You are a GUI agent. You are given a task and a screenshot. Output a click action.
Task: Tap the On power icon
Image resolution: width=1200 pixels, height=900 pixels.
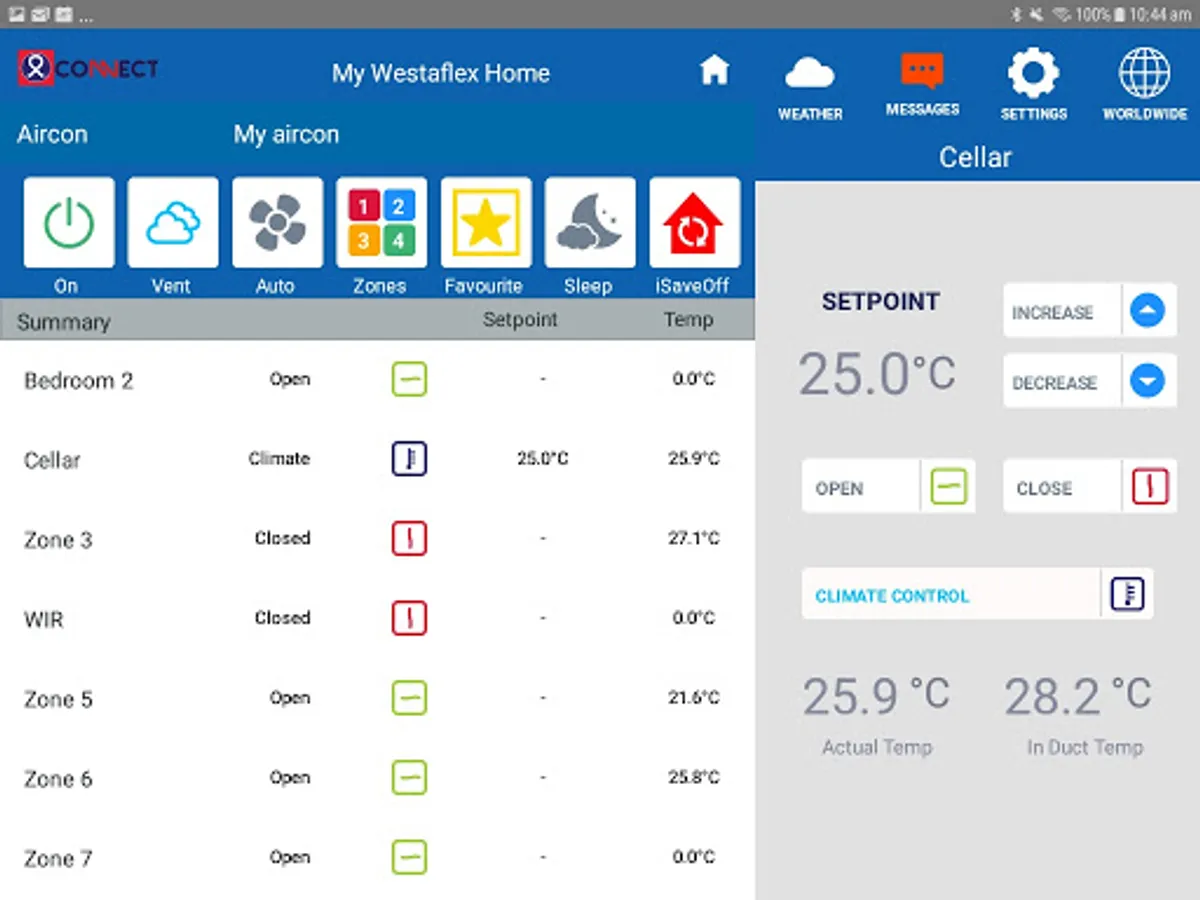(x=69, y=222)
